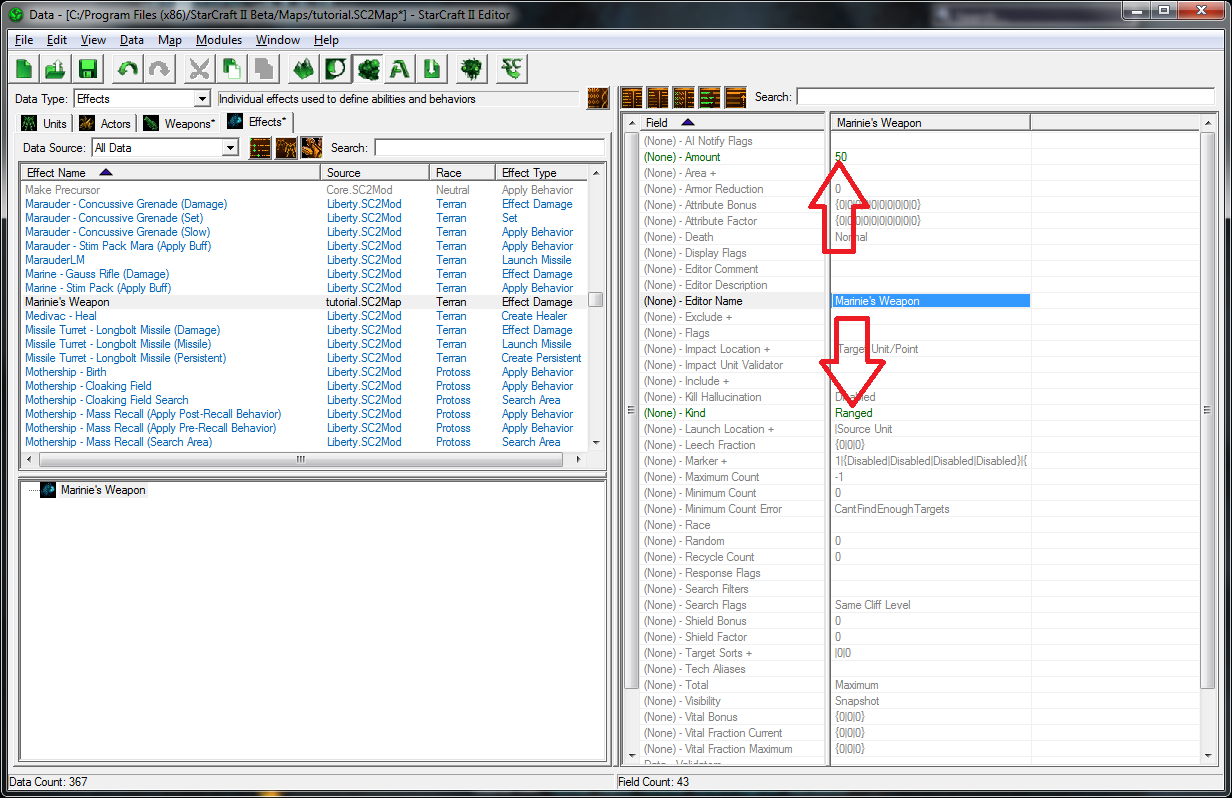Screen dimensions: 1232x798
Task: Open the Modules menu
Action: [219, 40]
